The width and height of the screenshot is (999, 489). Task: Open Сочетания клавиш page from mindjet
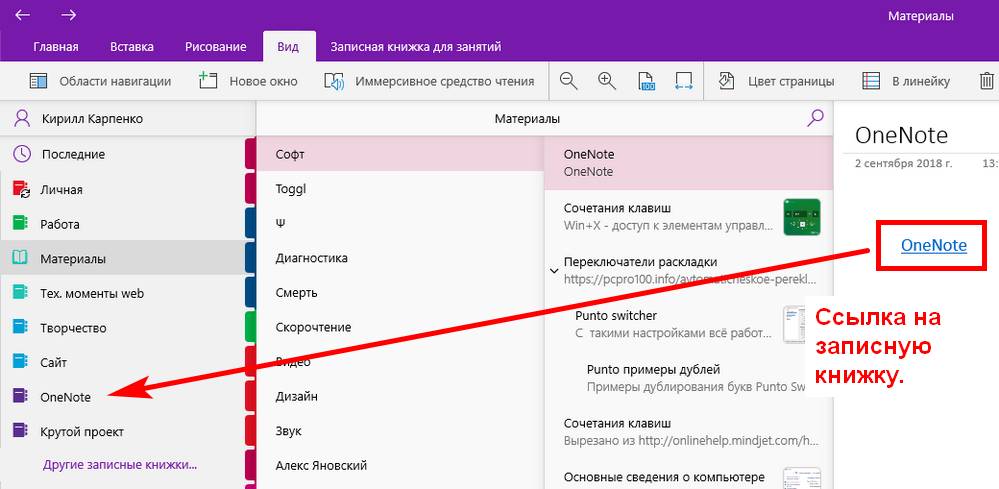[x=689, y=432]
